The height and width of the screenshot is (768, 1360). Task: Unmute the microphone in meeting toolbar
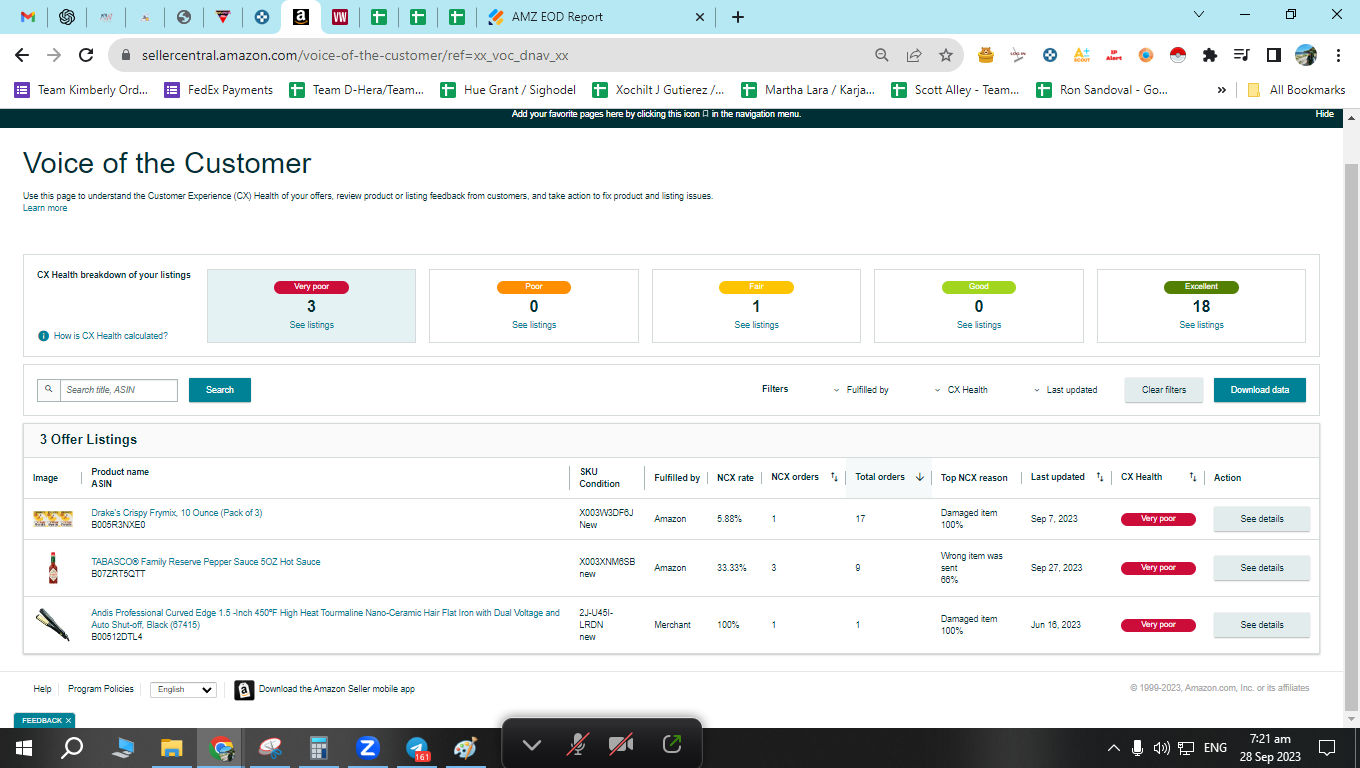click(577, 744)
